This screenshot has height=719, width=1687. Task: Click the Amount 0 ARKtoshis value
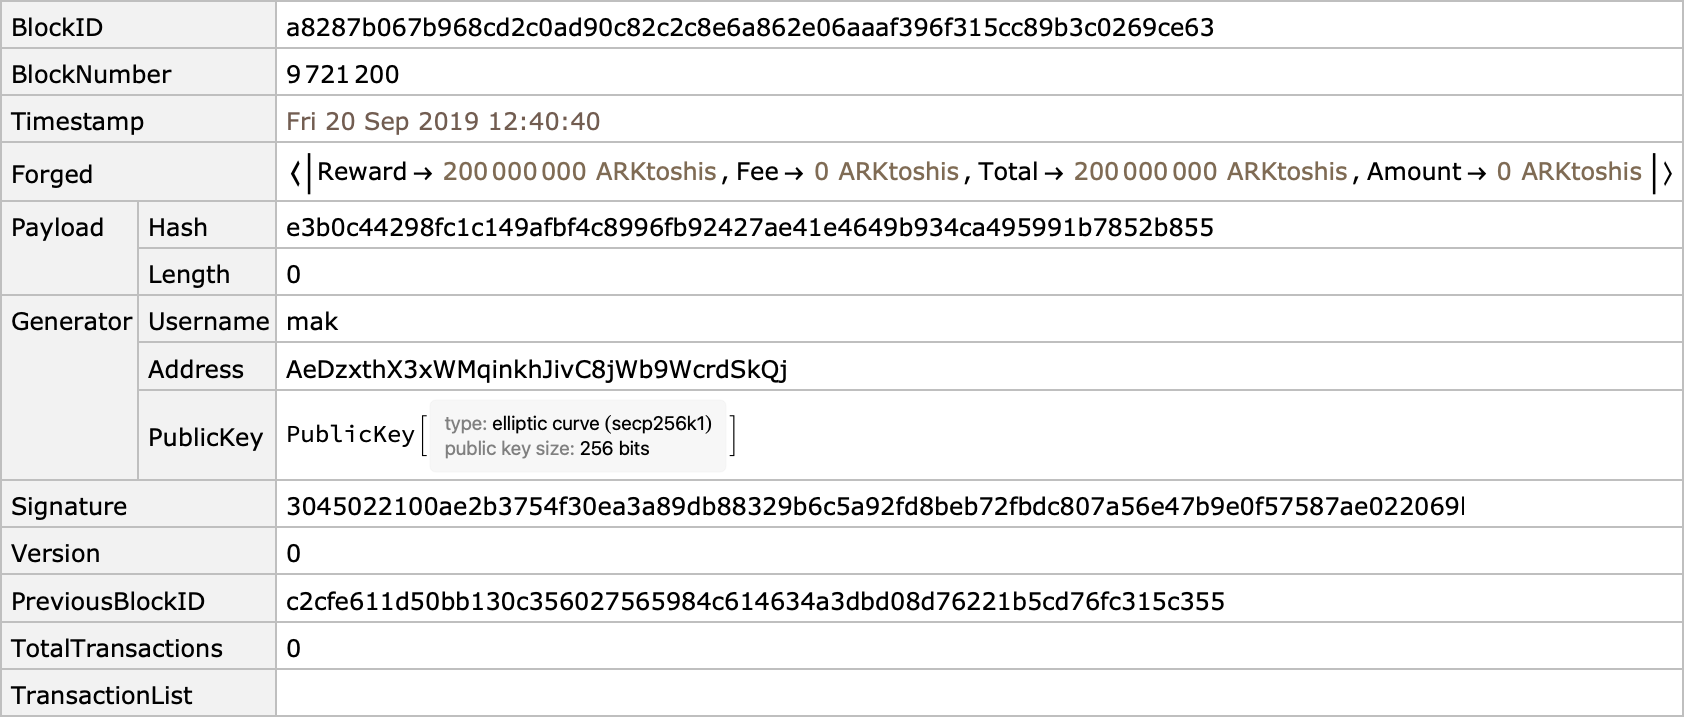(x=1568, y=171)
